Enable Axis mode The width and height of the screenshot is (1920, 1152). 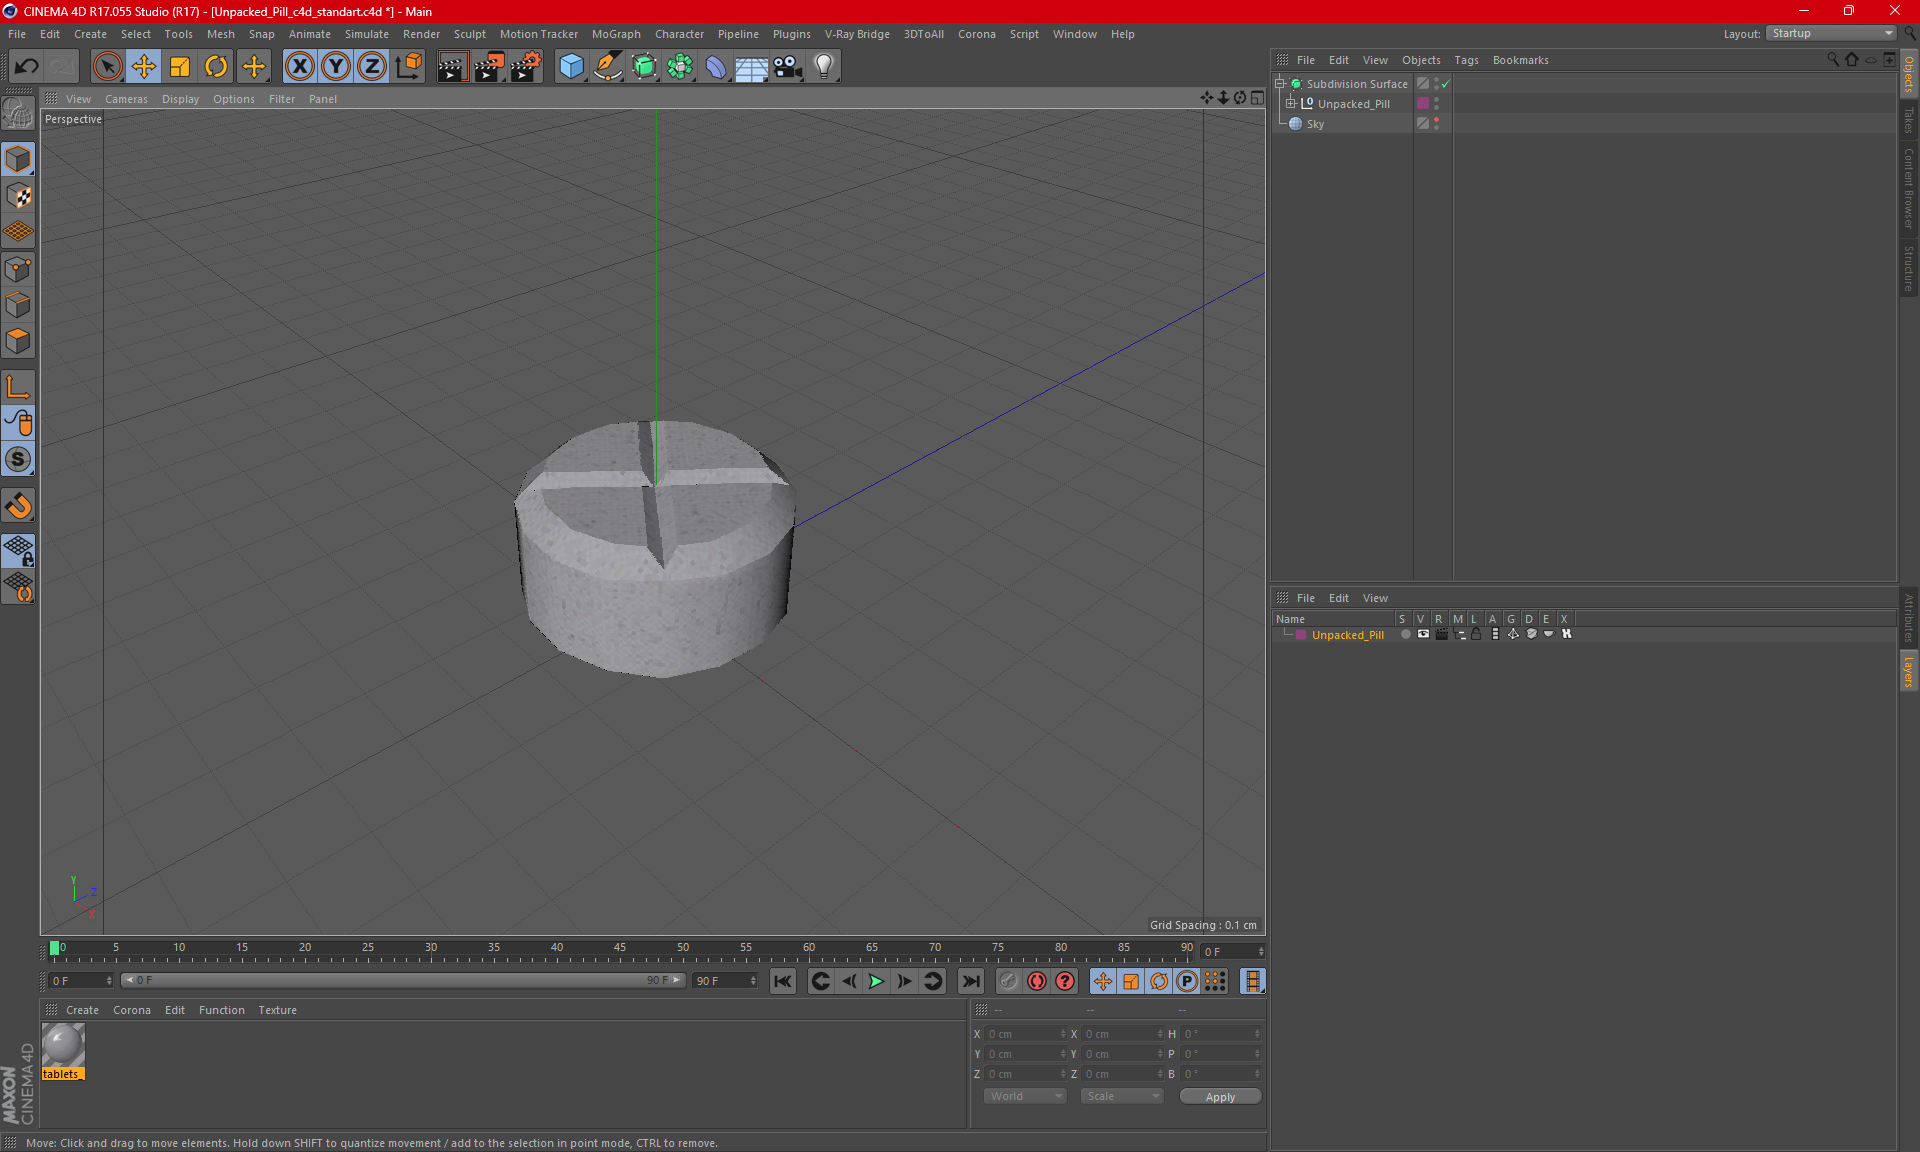tap(18, 387)
